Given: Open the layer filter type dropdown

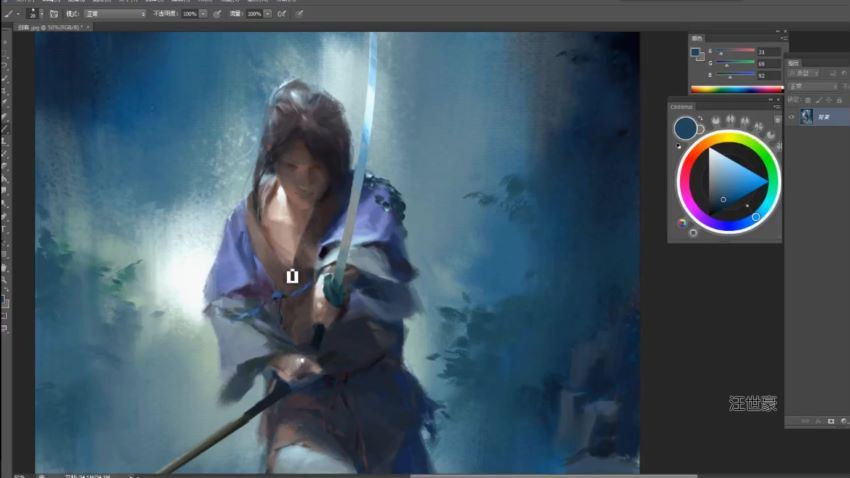Looking at the screenshot, I should pyautogui.click(x=804, y=73).
